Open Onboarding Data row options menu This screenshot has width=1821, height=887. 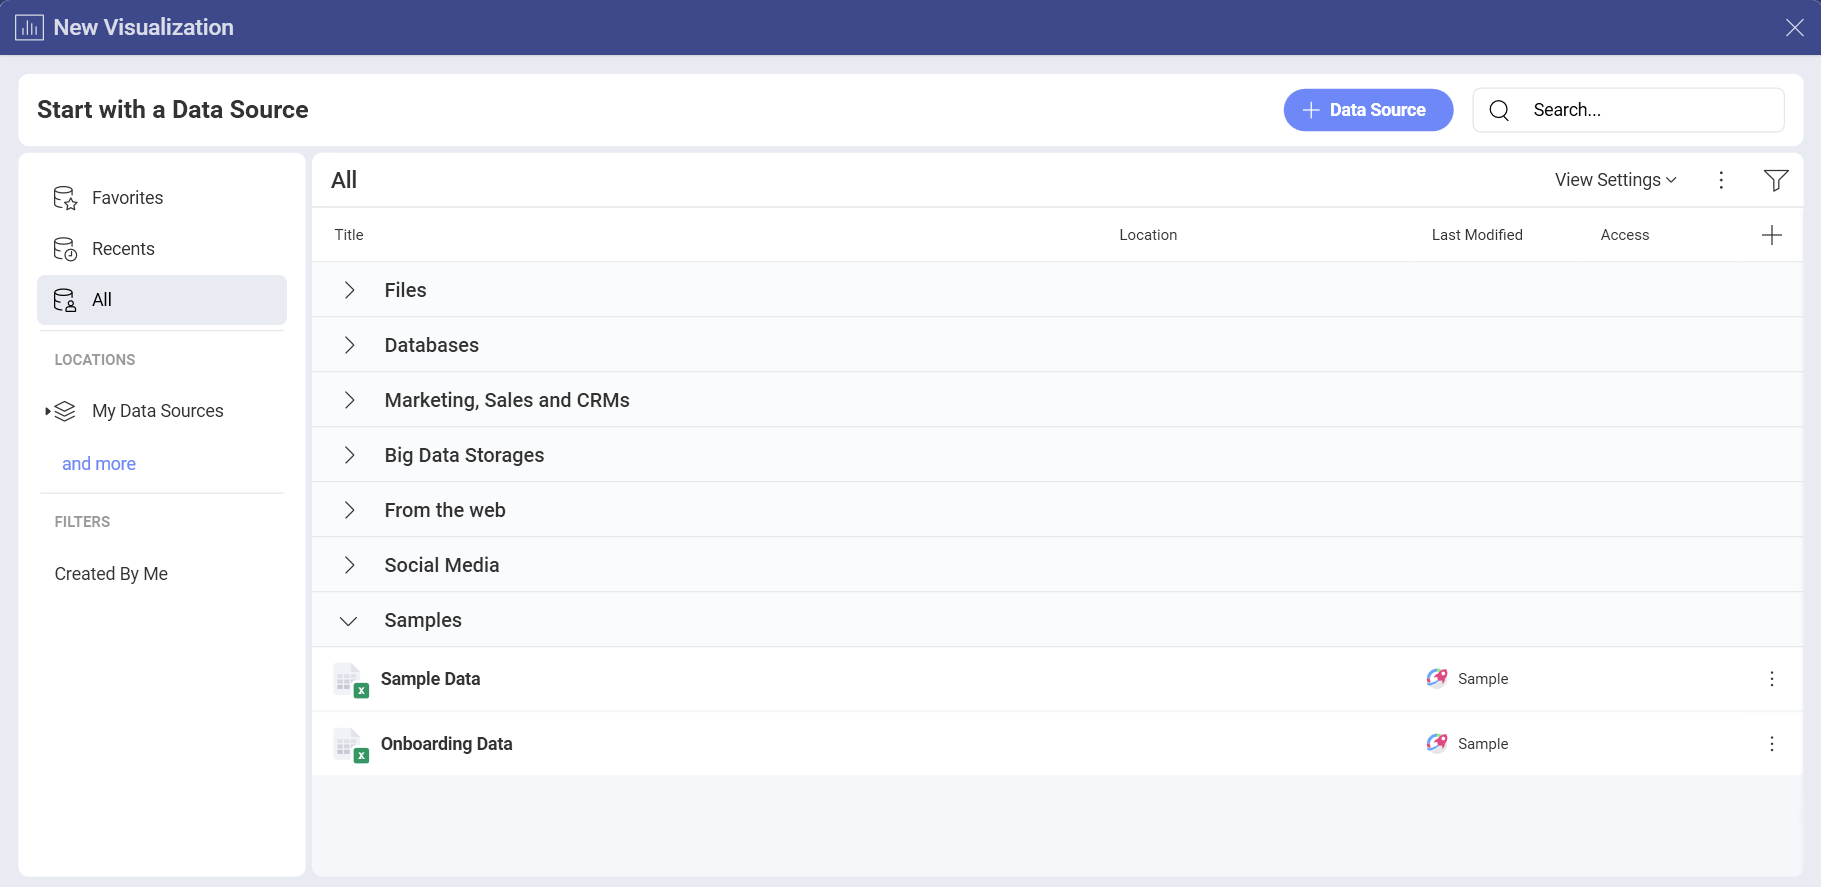[x=1772, y=744]
